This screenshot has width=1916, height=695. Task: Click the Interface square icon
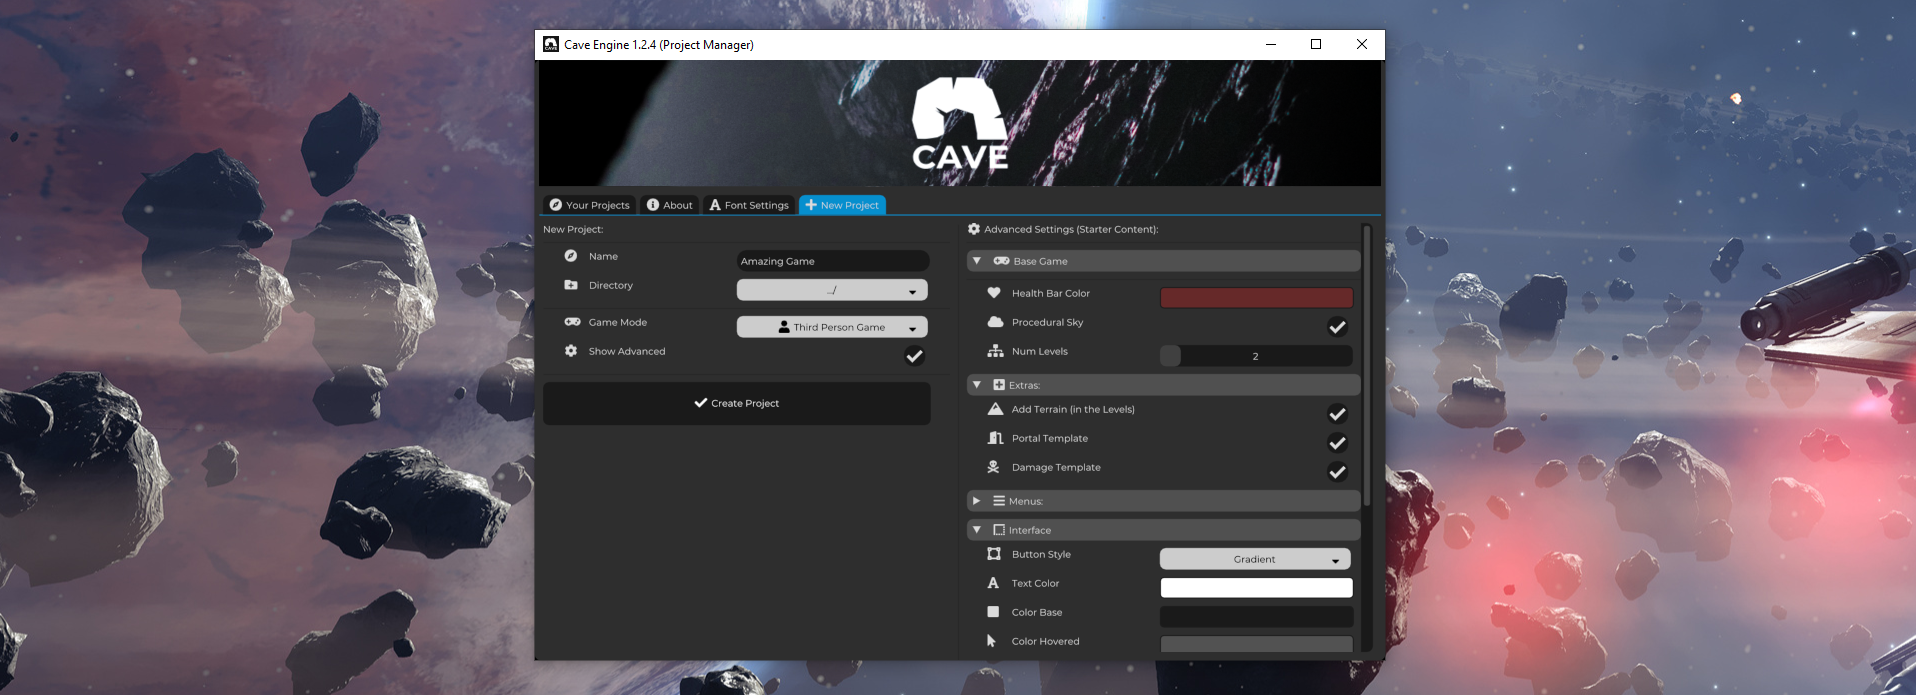tap(999, 530)
